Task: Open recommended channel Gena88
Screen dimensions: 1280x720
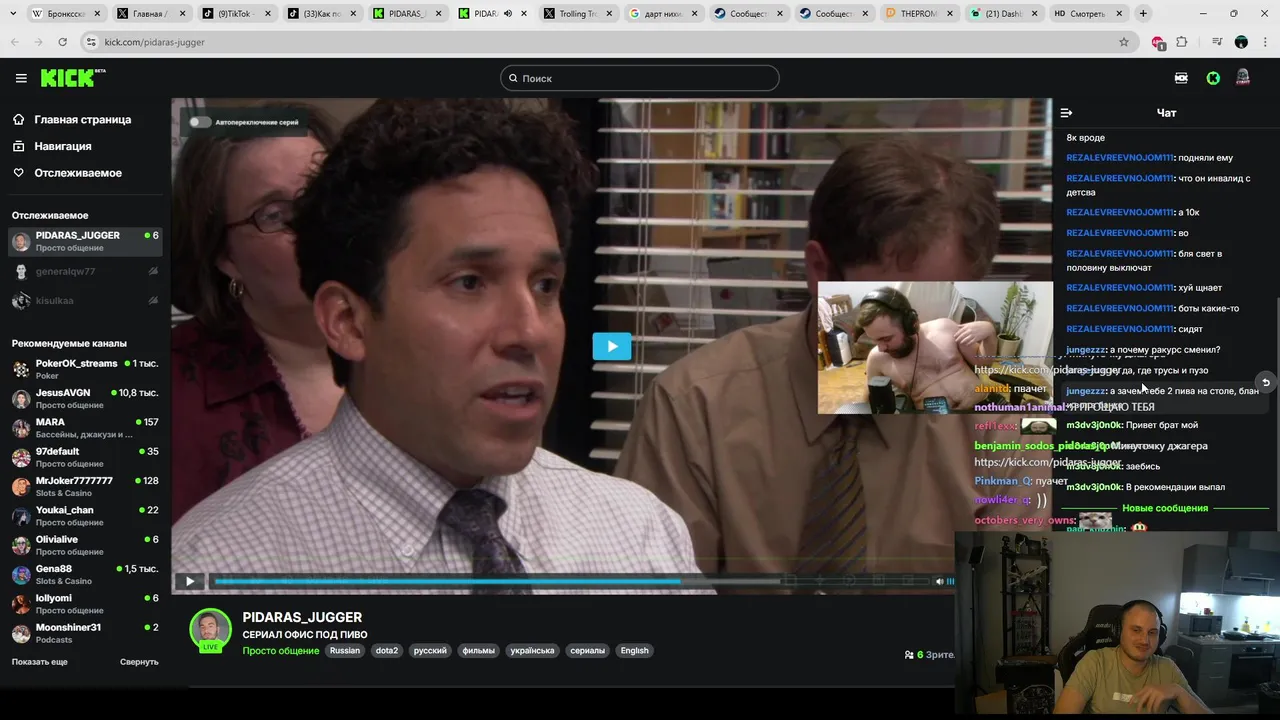Action: 85,574
